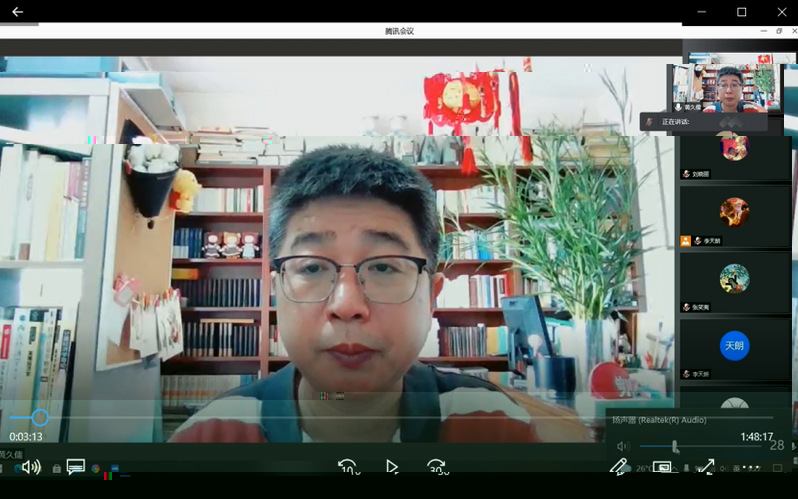Click the 扬声器 (Realtek(R) Audio) label
The height and width of the screenshot is (499, 798).
[x=659, y=420]
